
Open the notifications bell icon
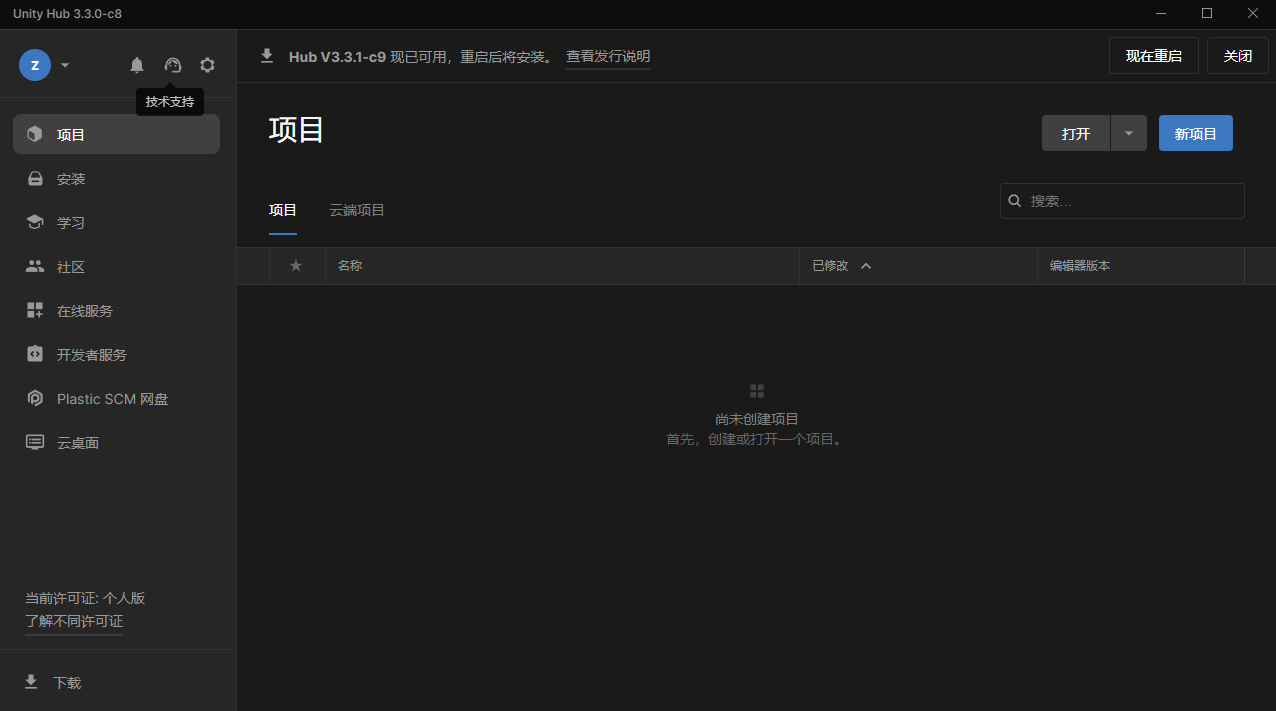137,65
